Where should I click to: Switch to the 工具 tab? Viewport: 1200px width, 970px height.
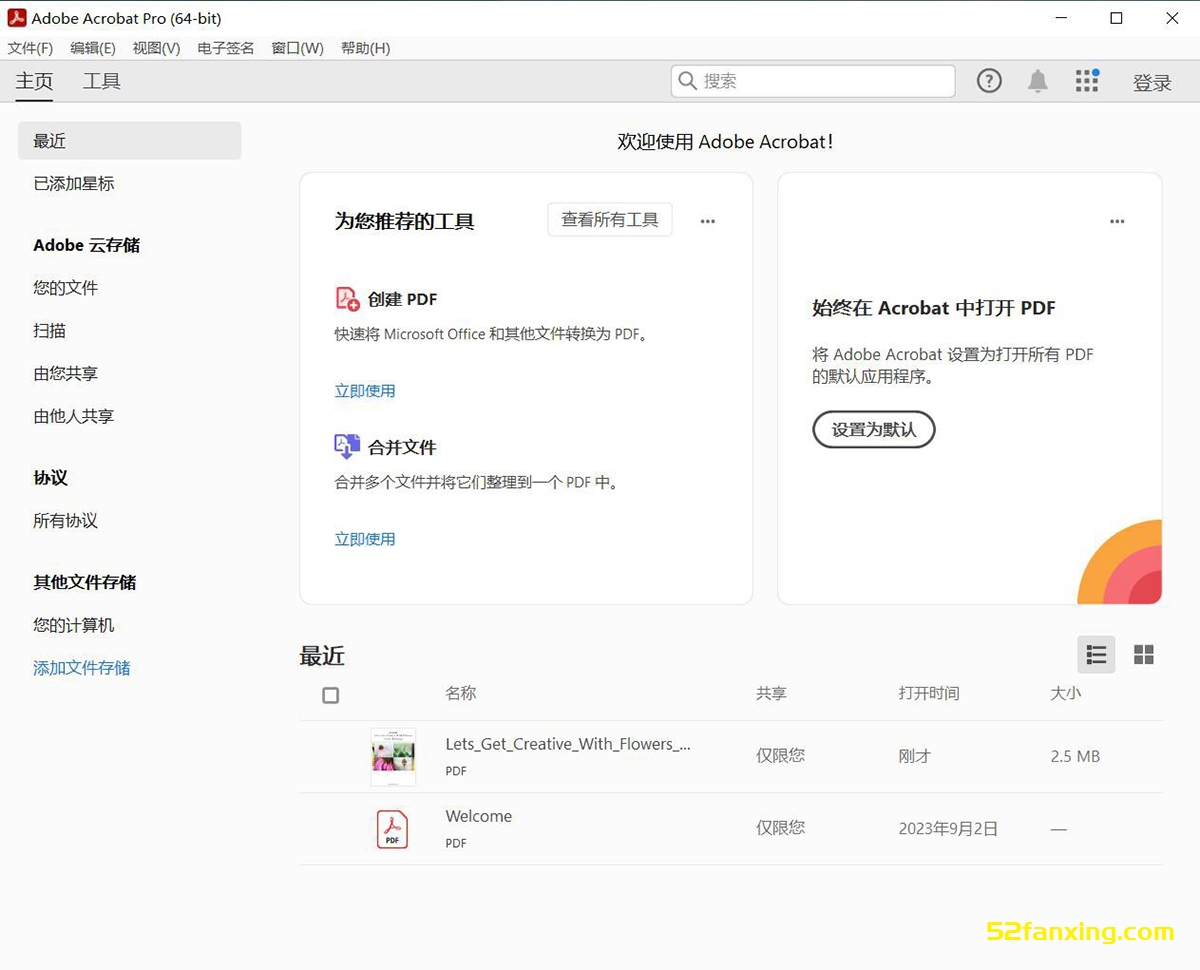click(x=102, y=82)
